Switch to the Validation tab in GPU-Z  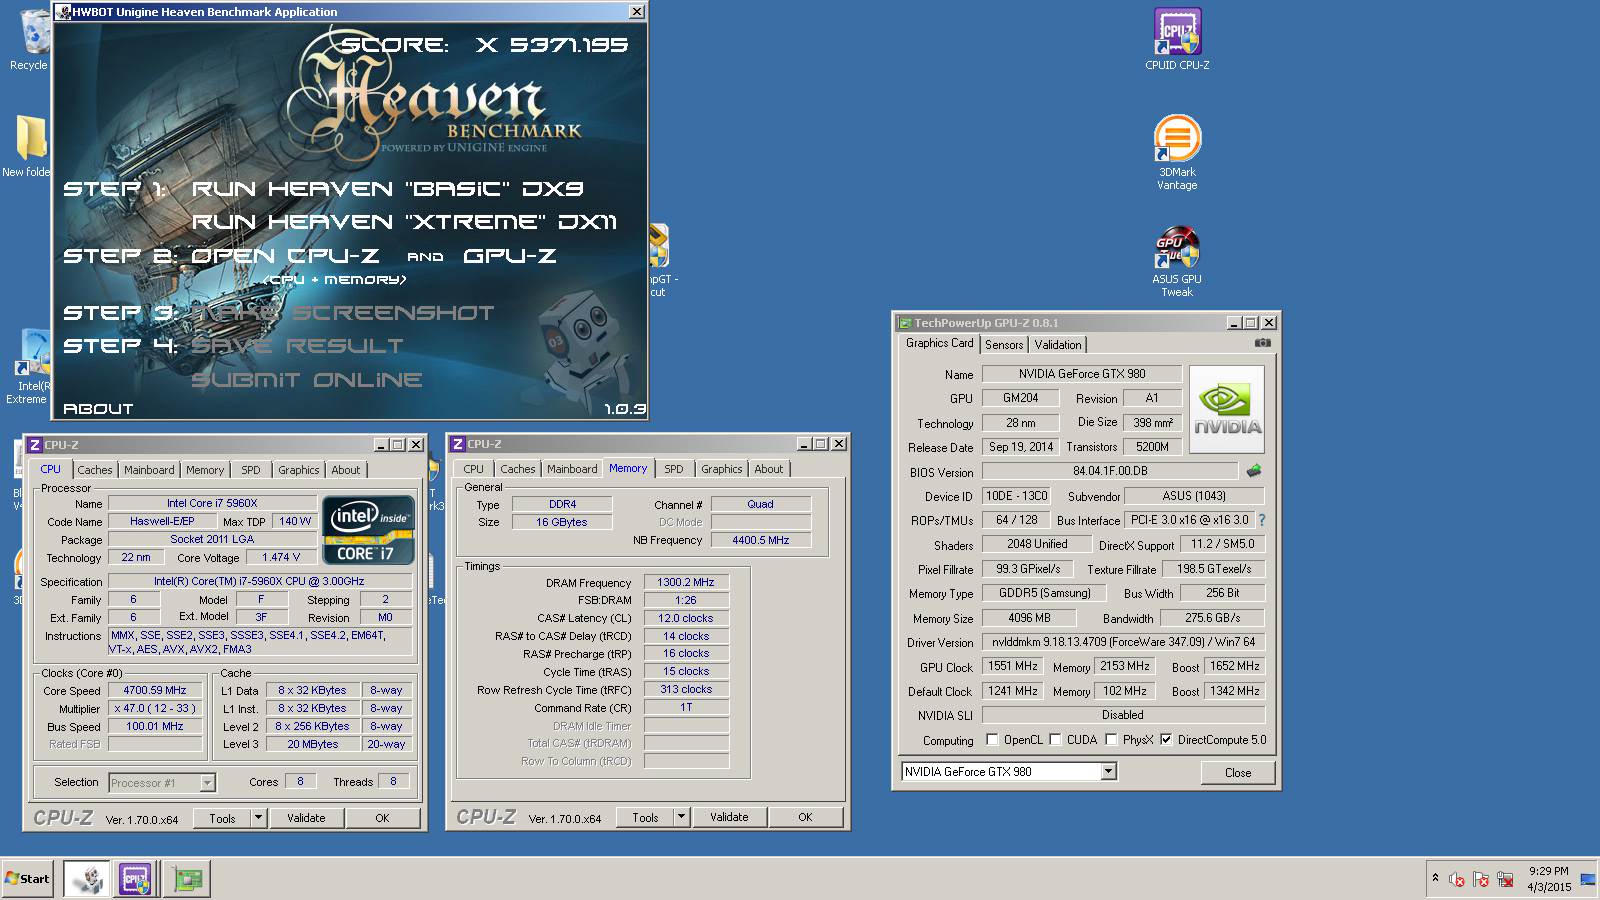point(1058,345)
